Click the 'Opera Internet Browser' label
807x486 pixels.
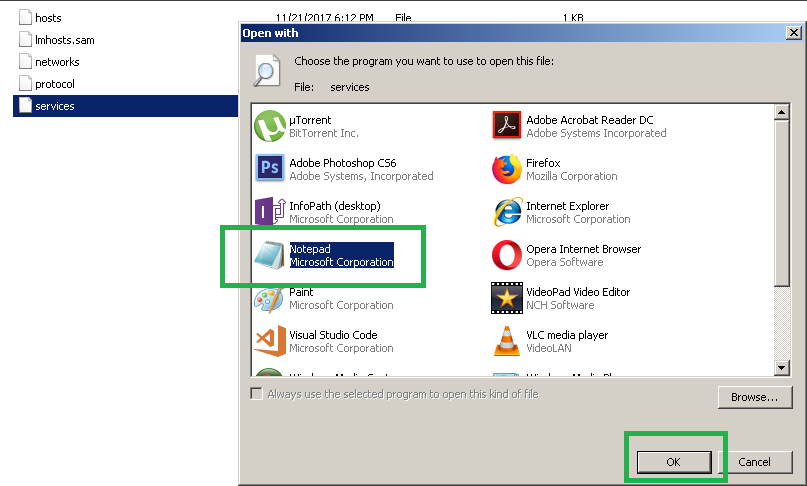pyautogui.click(x=584, y=249)
